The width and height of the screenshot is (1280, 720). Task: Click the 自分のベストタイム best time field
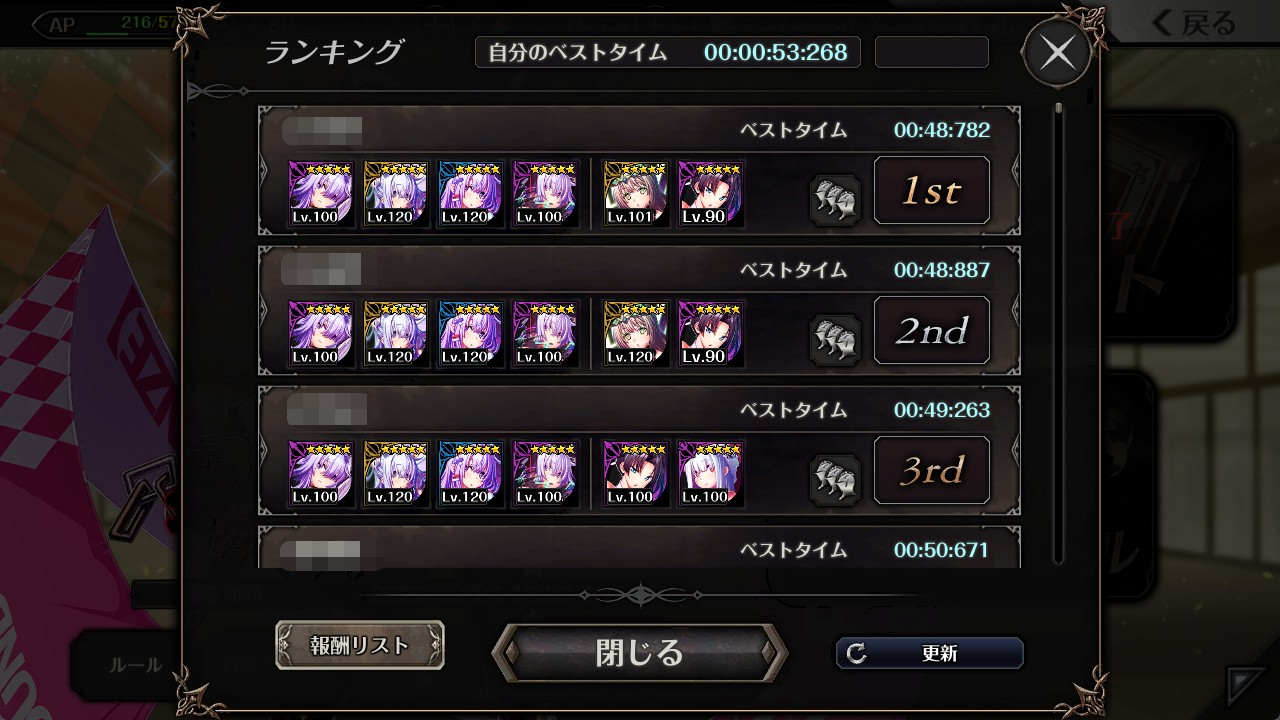tap(667, 52)
